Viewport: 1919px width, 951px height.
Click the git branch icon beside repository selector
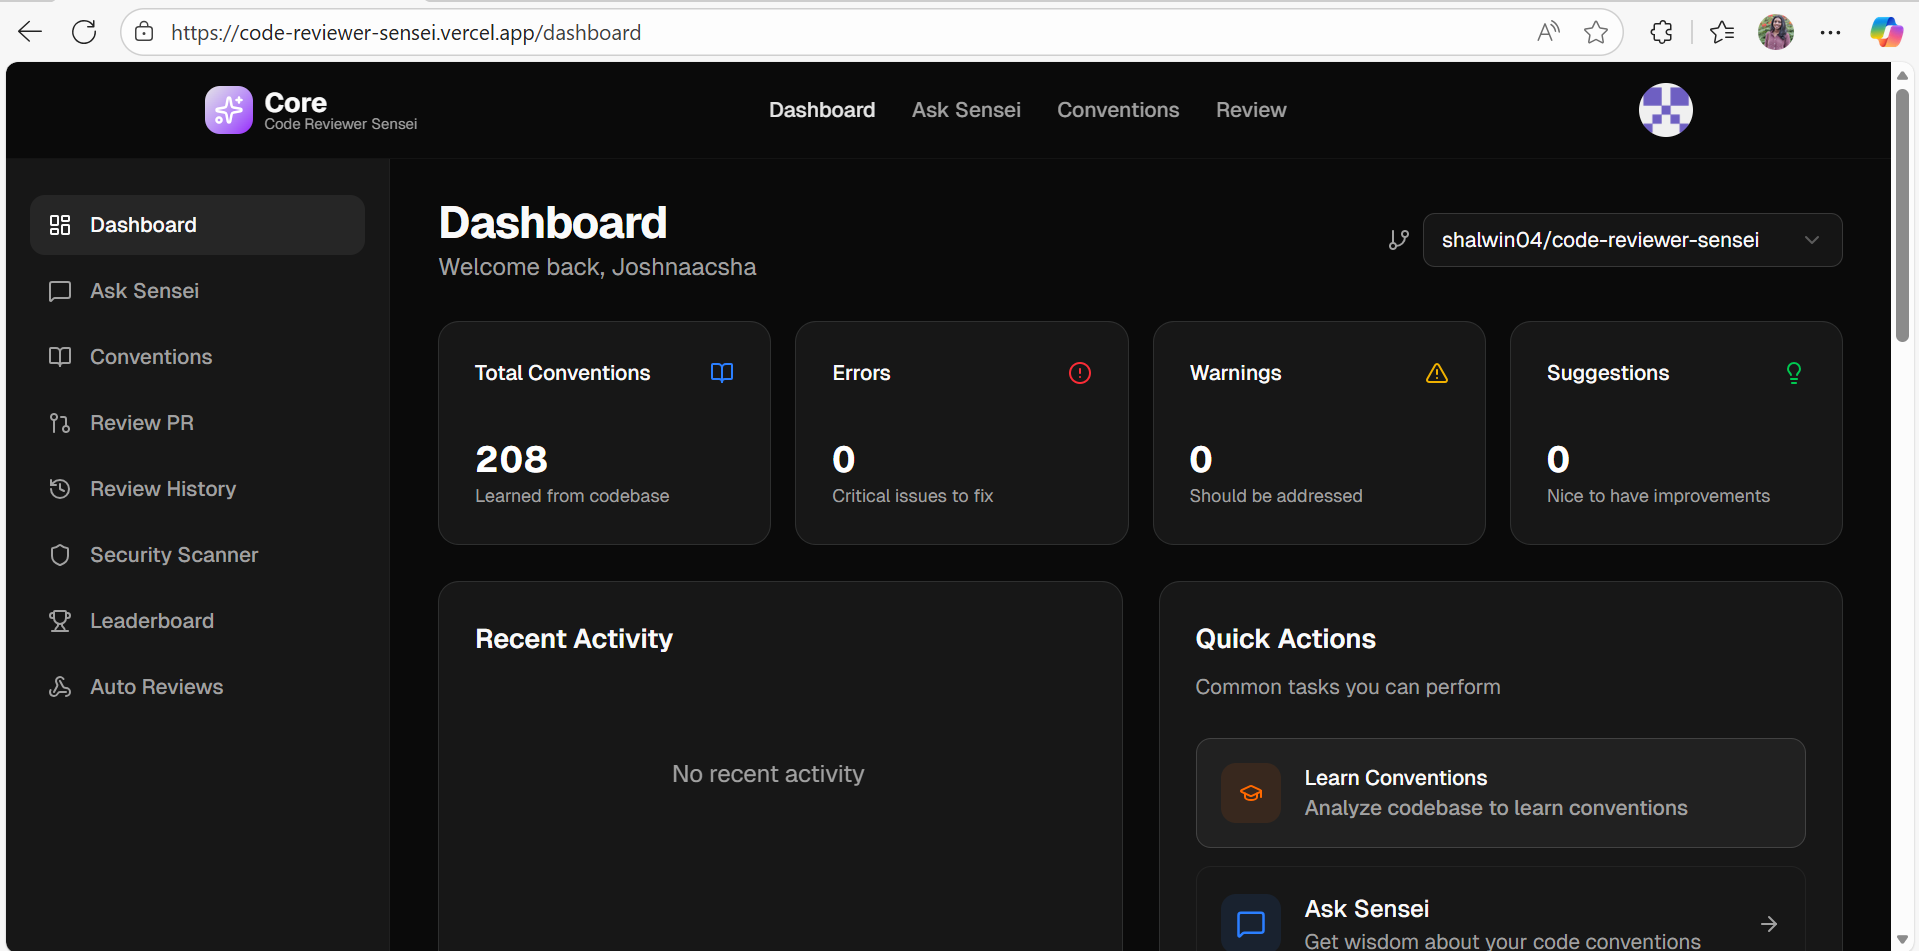coord(1399,240)
